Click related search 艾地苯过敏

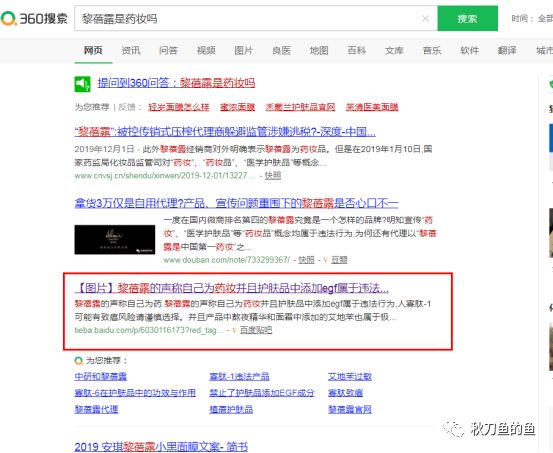[x=350, y=376]
